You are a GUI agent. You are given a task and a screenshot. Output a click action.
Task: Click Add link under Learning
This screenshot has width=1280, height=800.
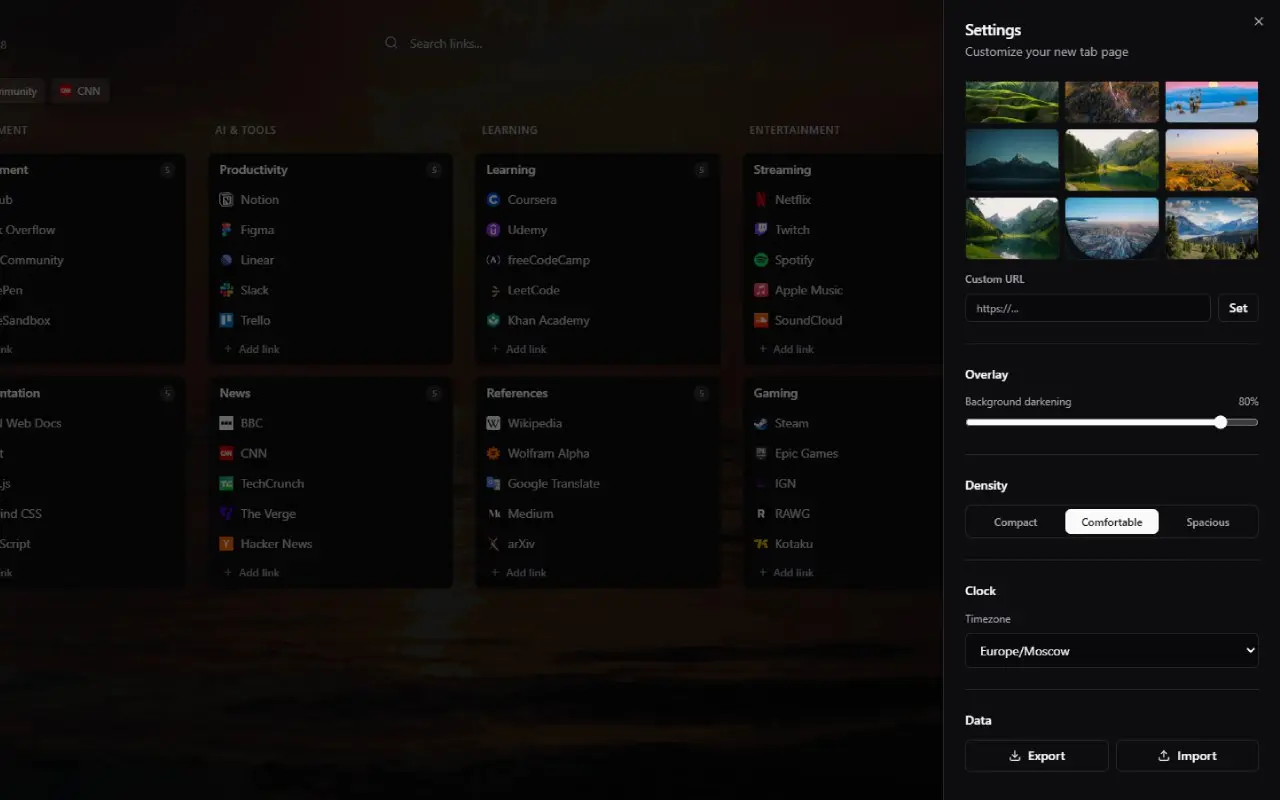519,349
